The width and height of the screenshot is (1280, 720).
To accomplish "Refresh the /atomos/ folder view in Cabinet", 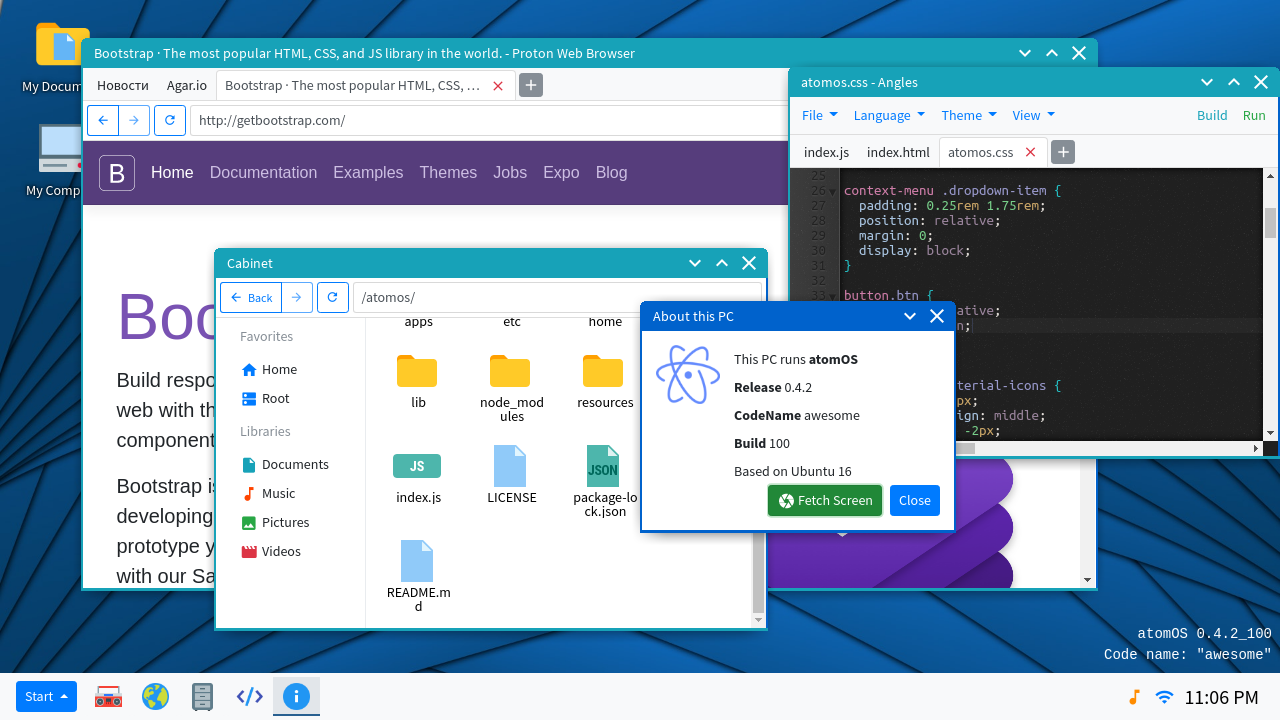I will [x=332, y=297].
